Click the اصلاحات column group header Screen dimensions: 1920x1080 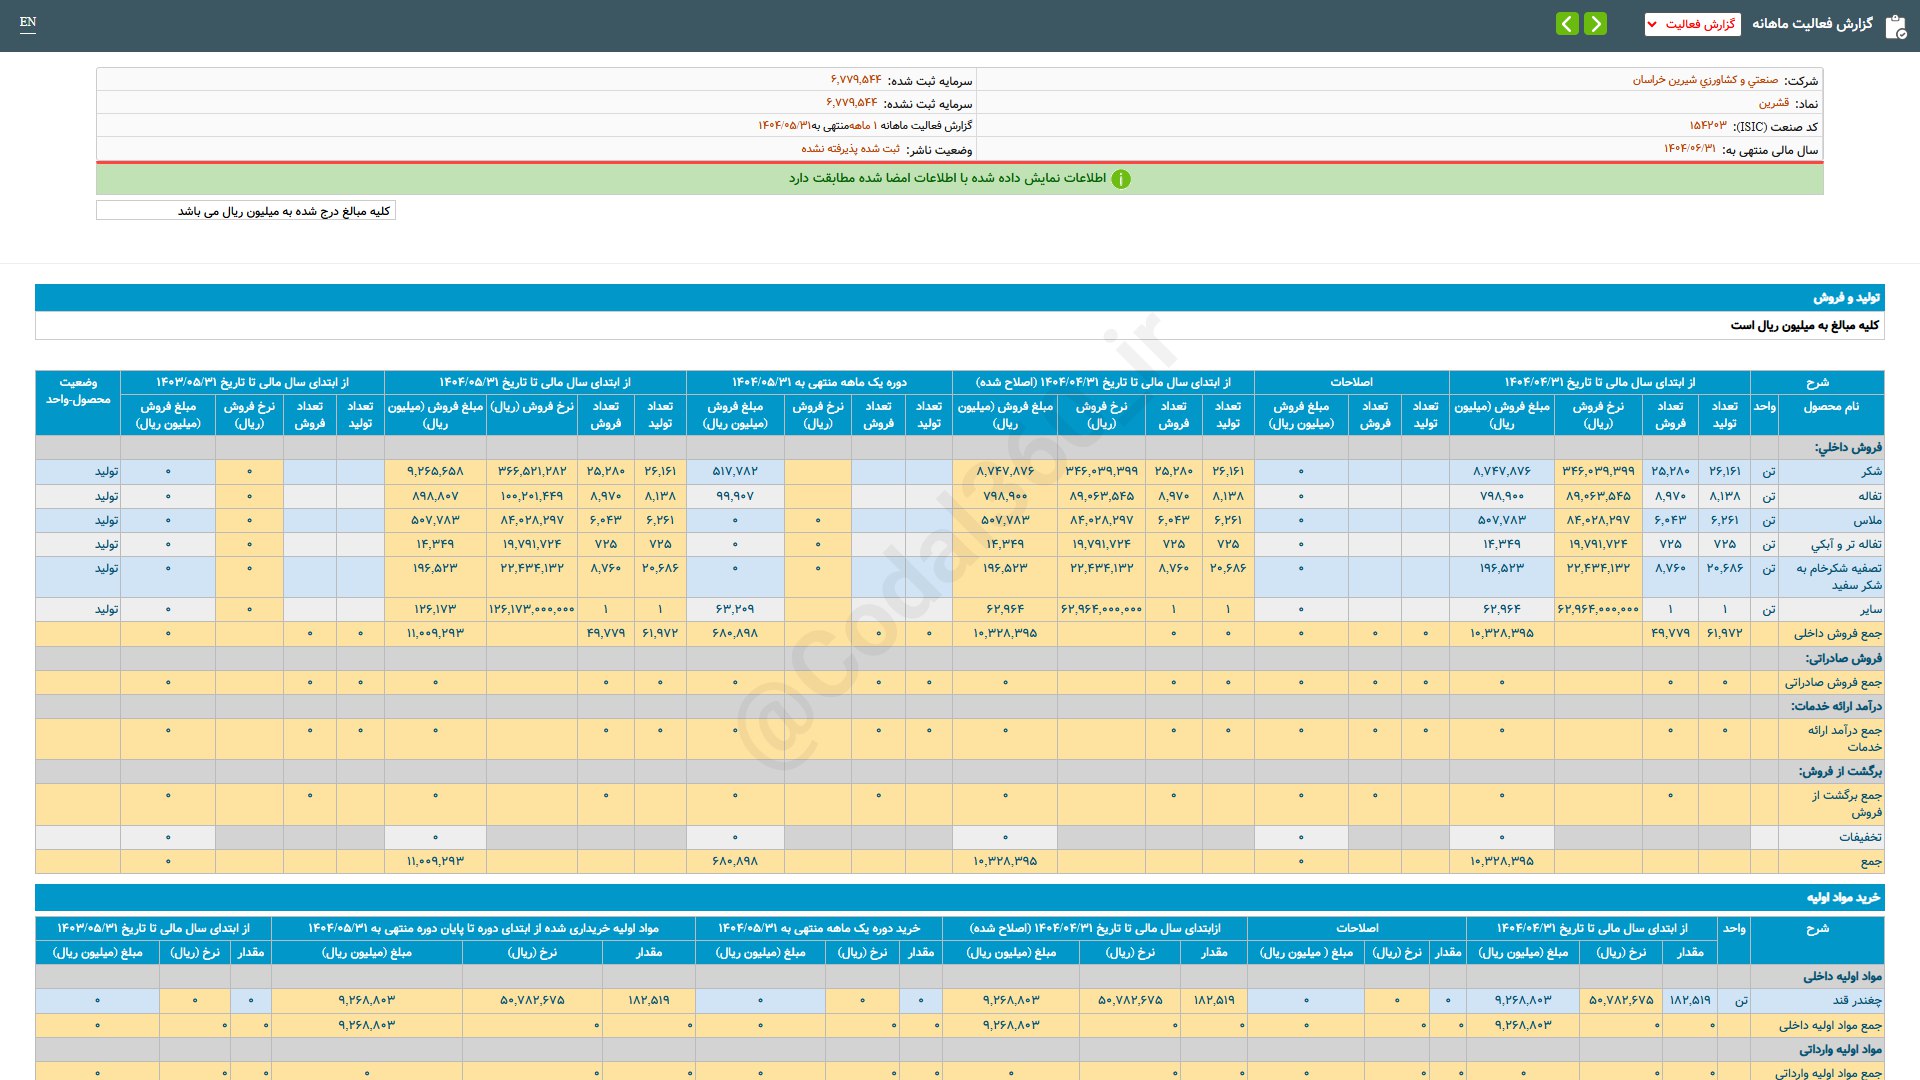tap(1350, 382)
